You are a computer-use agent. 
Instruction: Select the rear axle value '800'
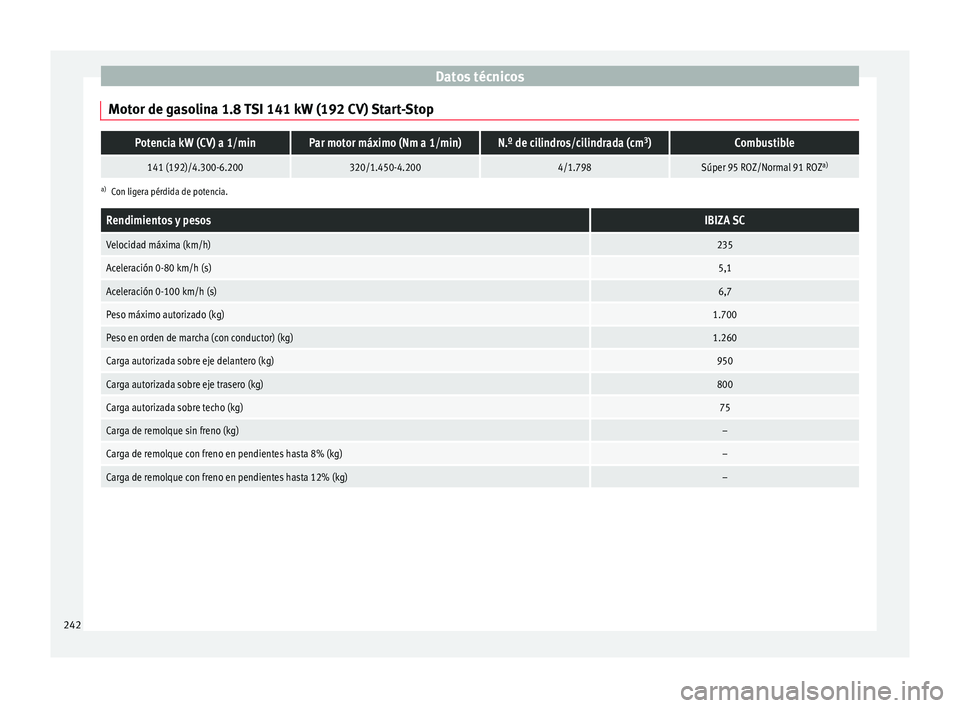click(x=724, y=385)
